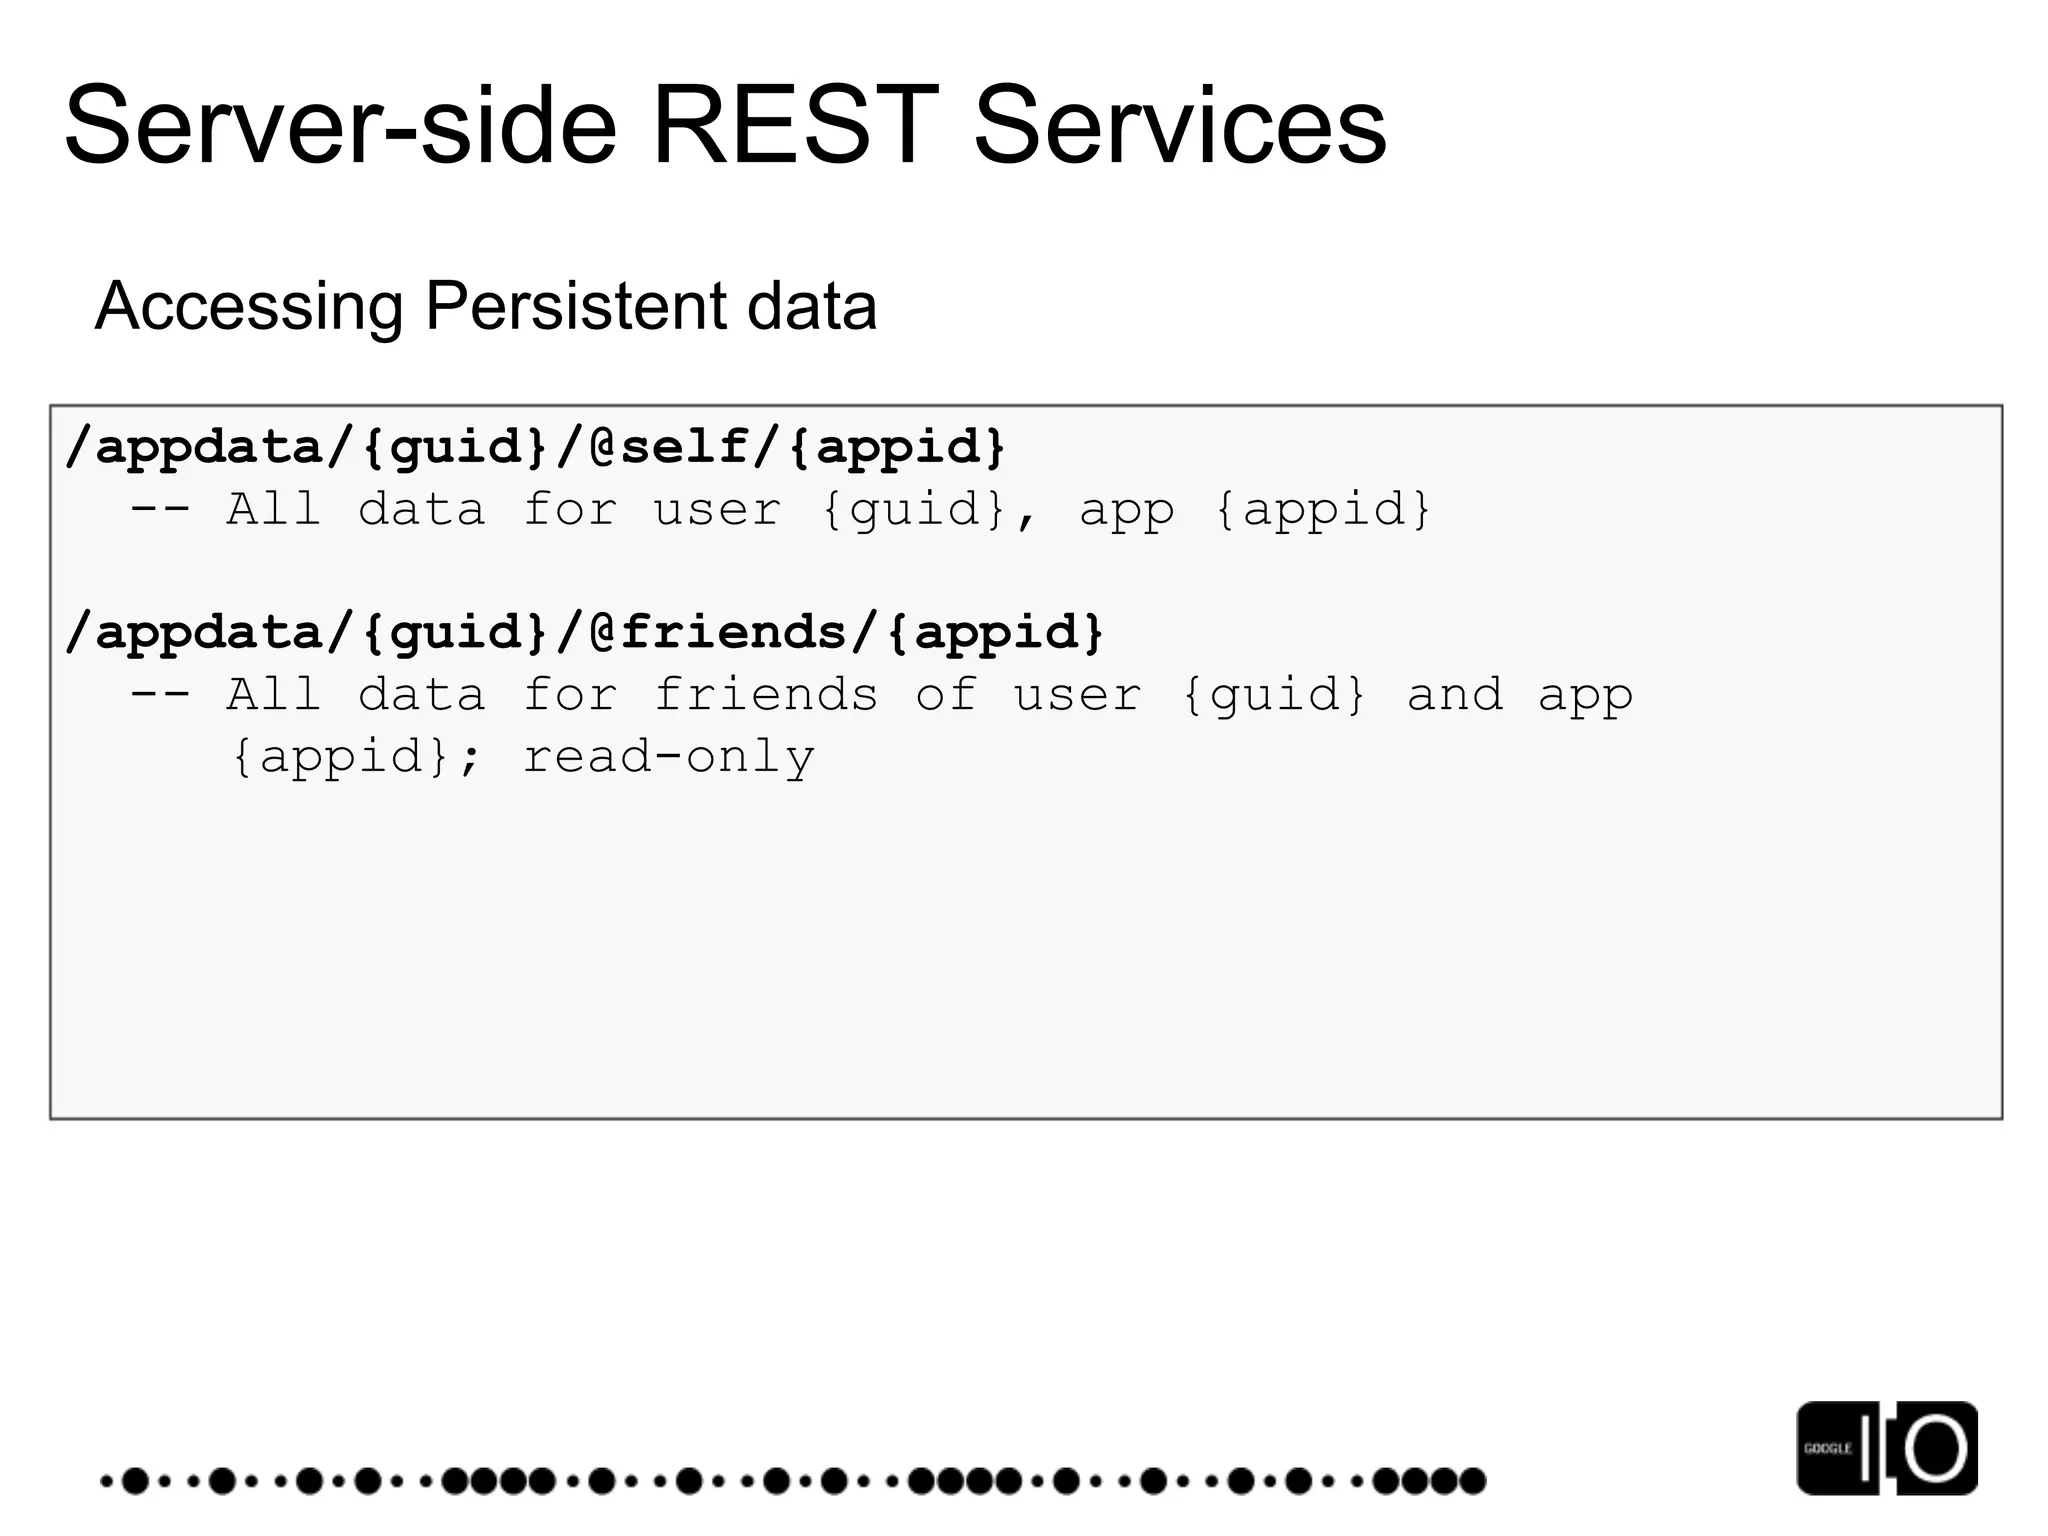The width and height of the screenshot is (2048, 1536).
Task: Click the large O in the I/O logo
Action: (1934, 1448)
